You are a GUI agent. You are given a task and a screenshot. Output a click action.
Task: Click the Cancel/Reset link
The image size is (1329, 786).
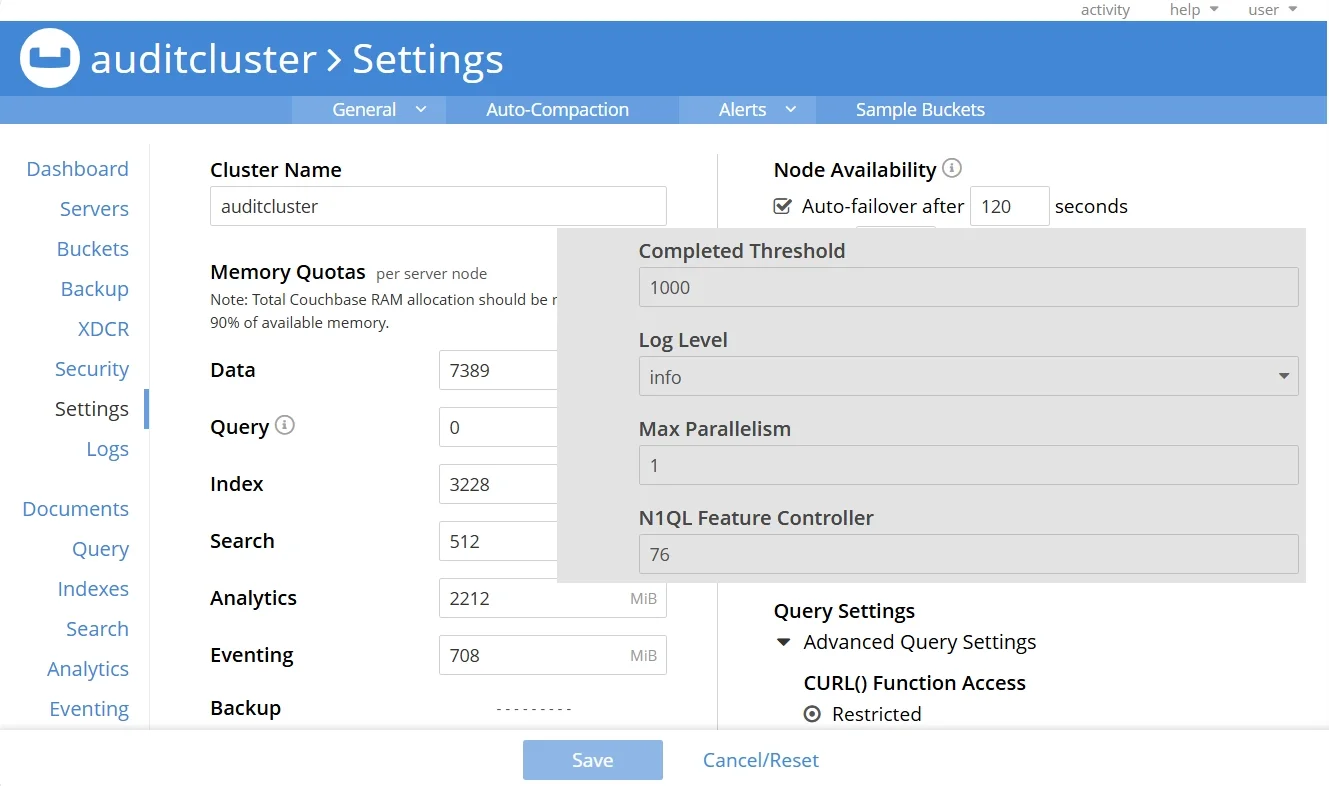tap(760, 760)
